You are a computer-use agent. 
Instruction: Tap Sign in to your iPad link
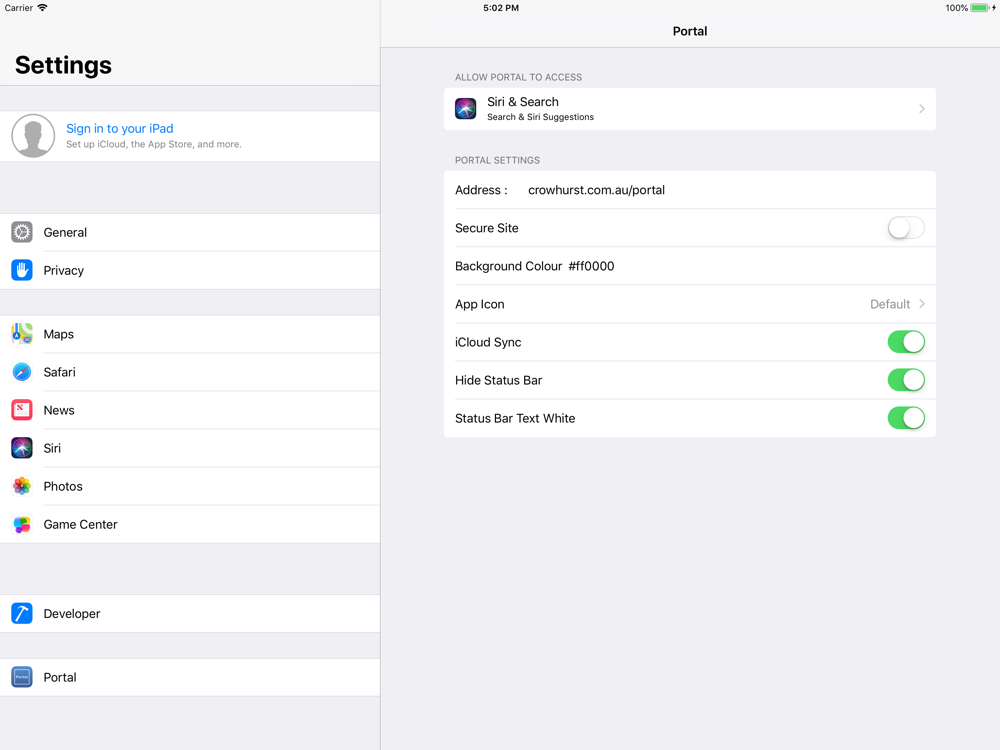120,128
